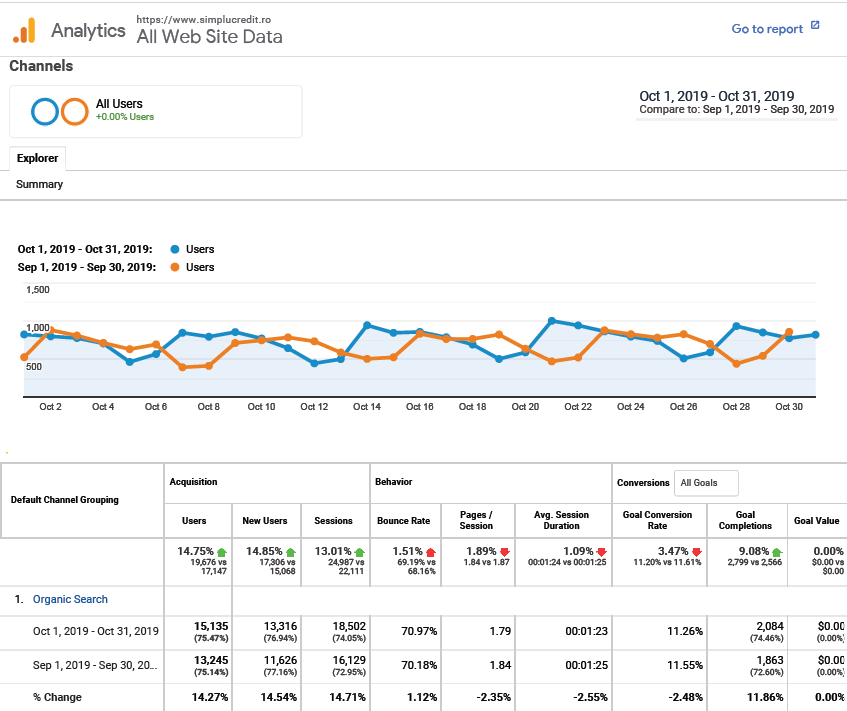Open the Organic Search channel link
Screen dimensions: 847x711
coord(70,598)
